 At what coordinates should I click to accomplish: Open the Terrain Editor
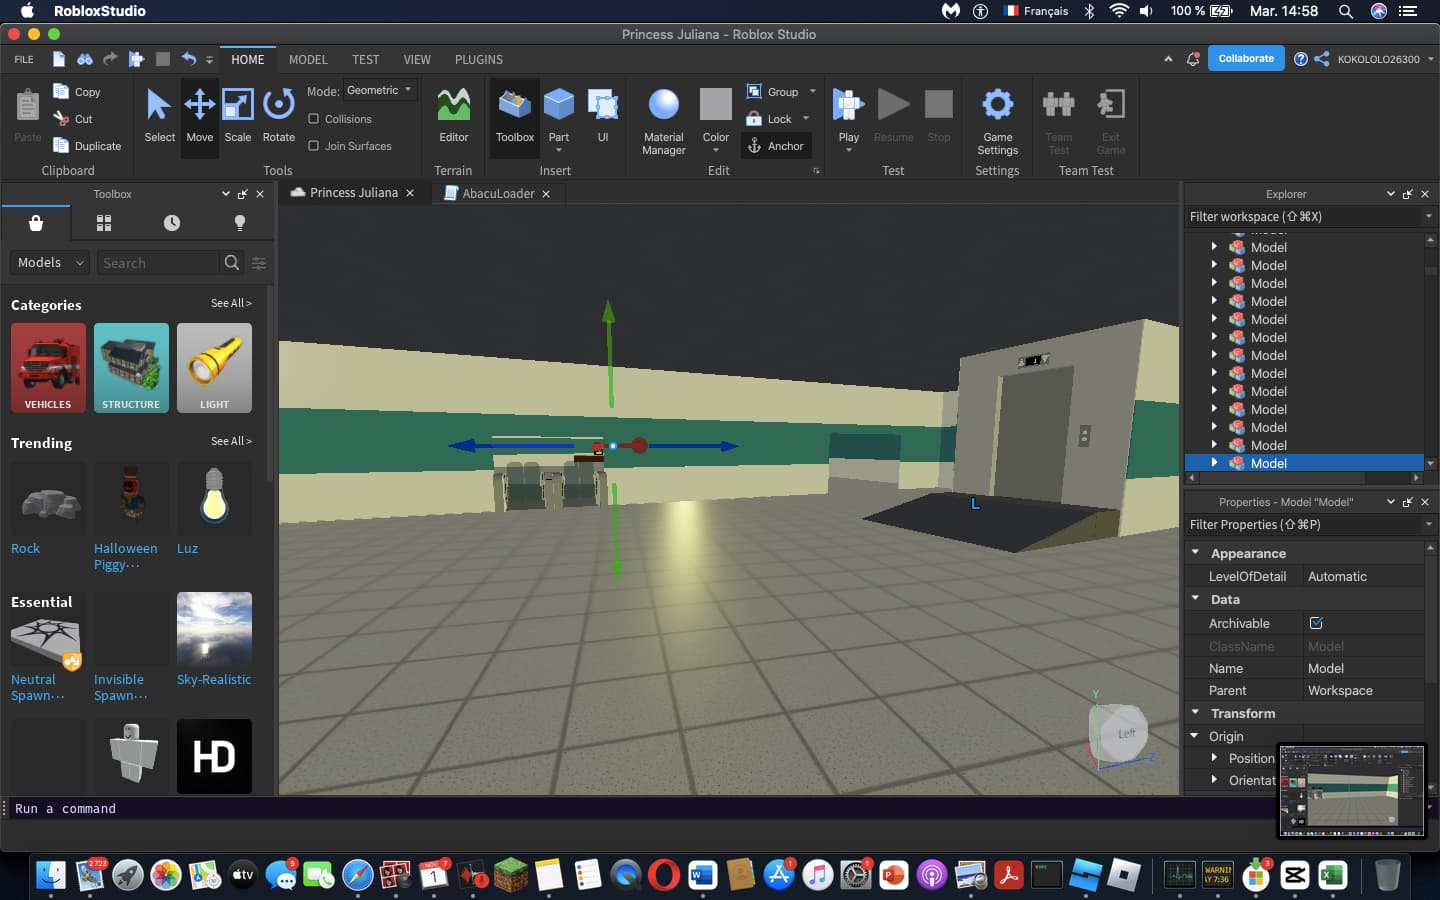coord(453,116)
